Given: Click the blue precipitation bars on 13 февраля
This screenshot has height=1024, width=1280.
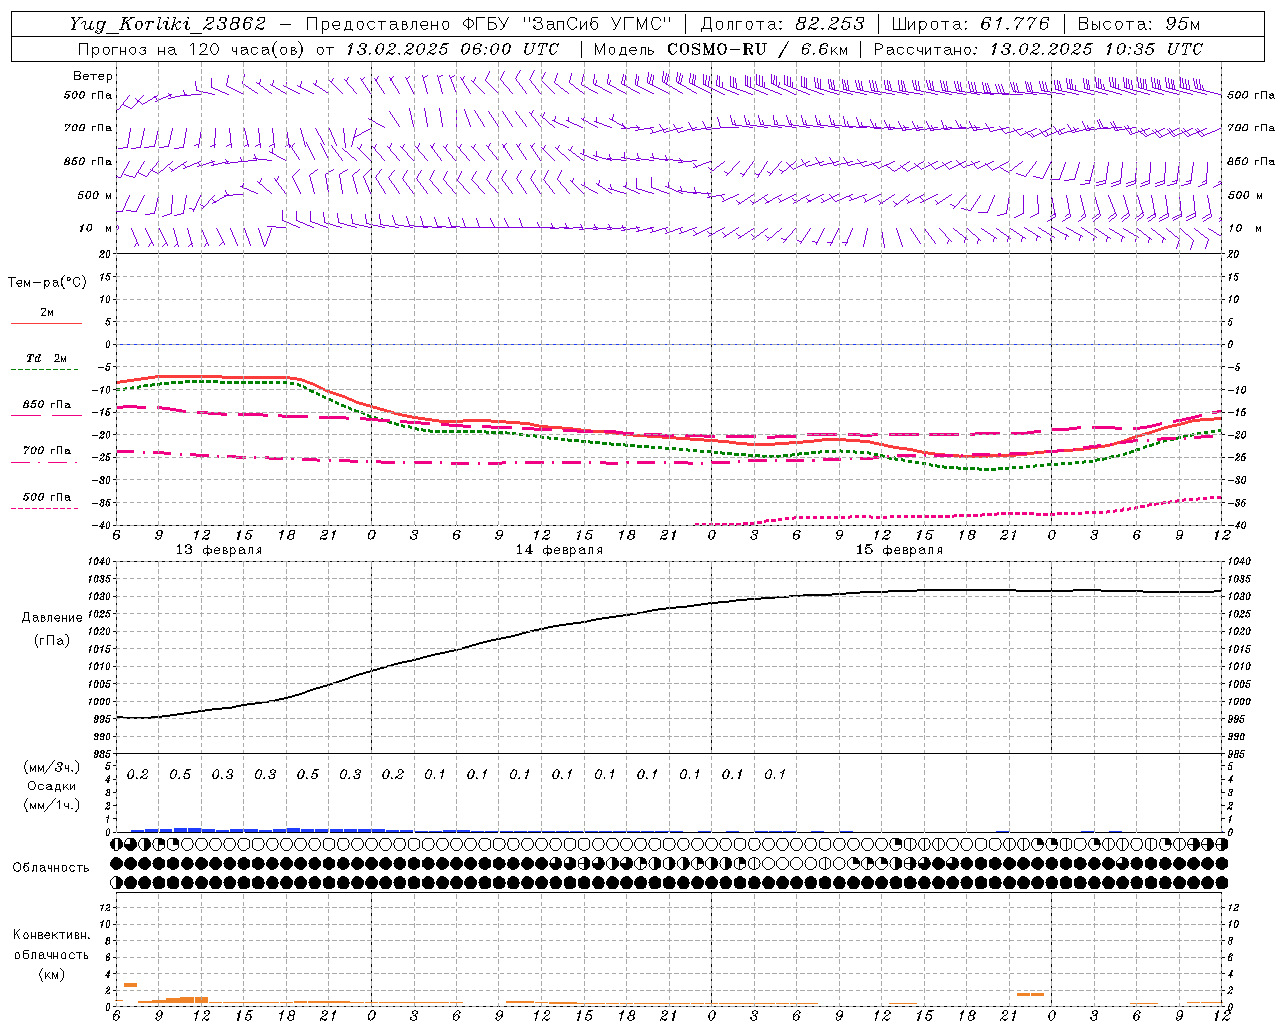Looking at the screenshot, I should pyautogui.click(x=272, y=830).
